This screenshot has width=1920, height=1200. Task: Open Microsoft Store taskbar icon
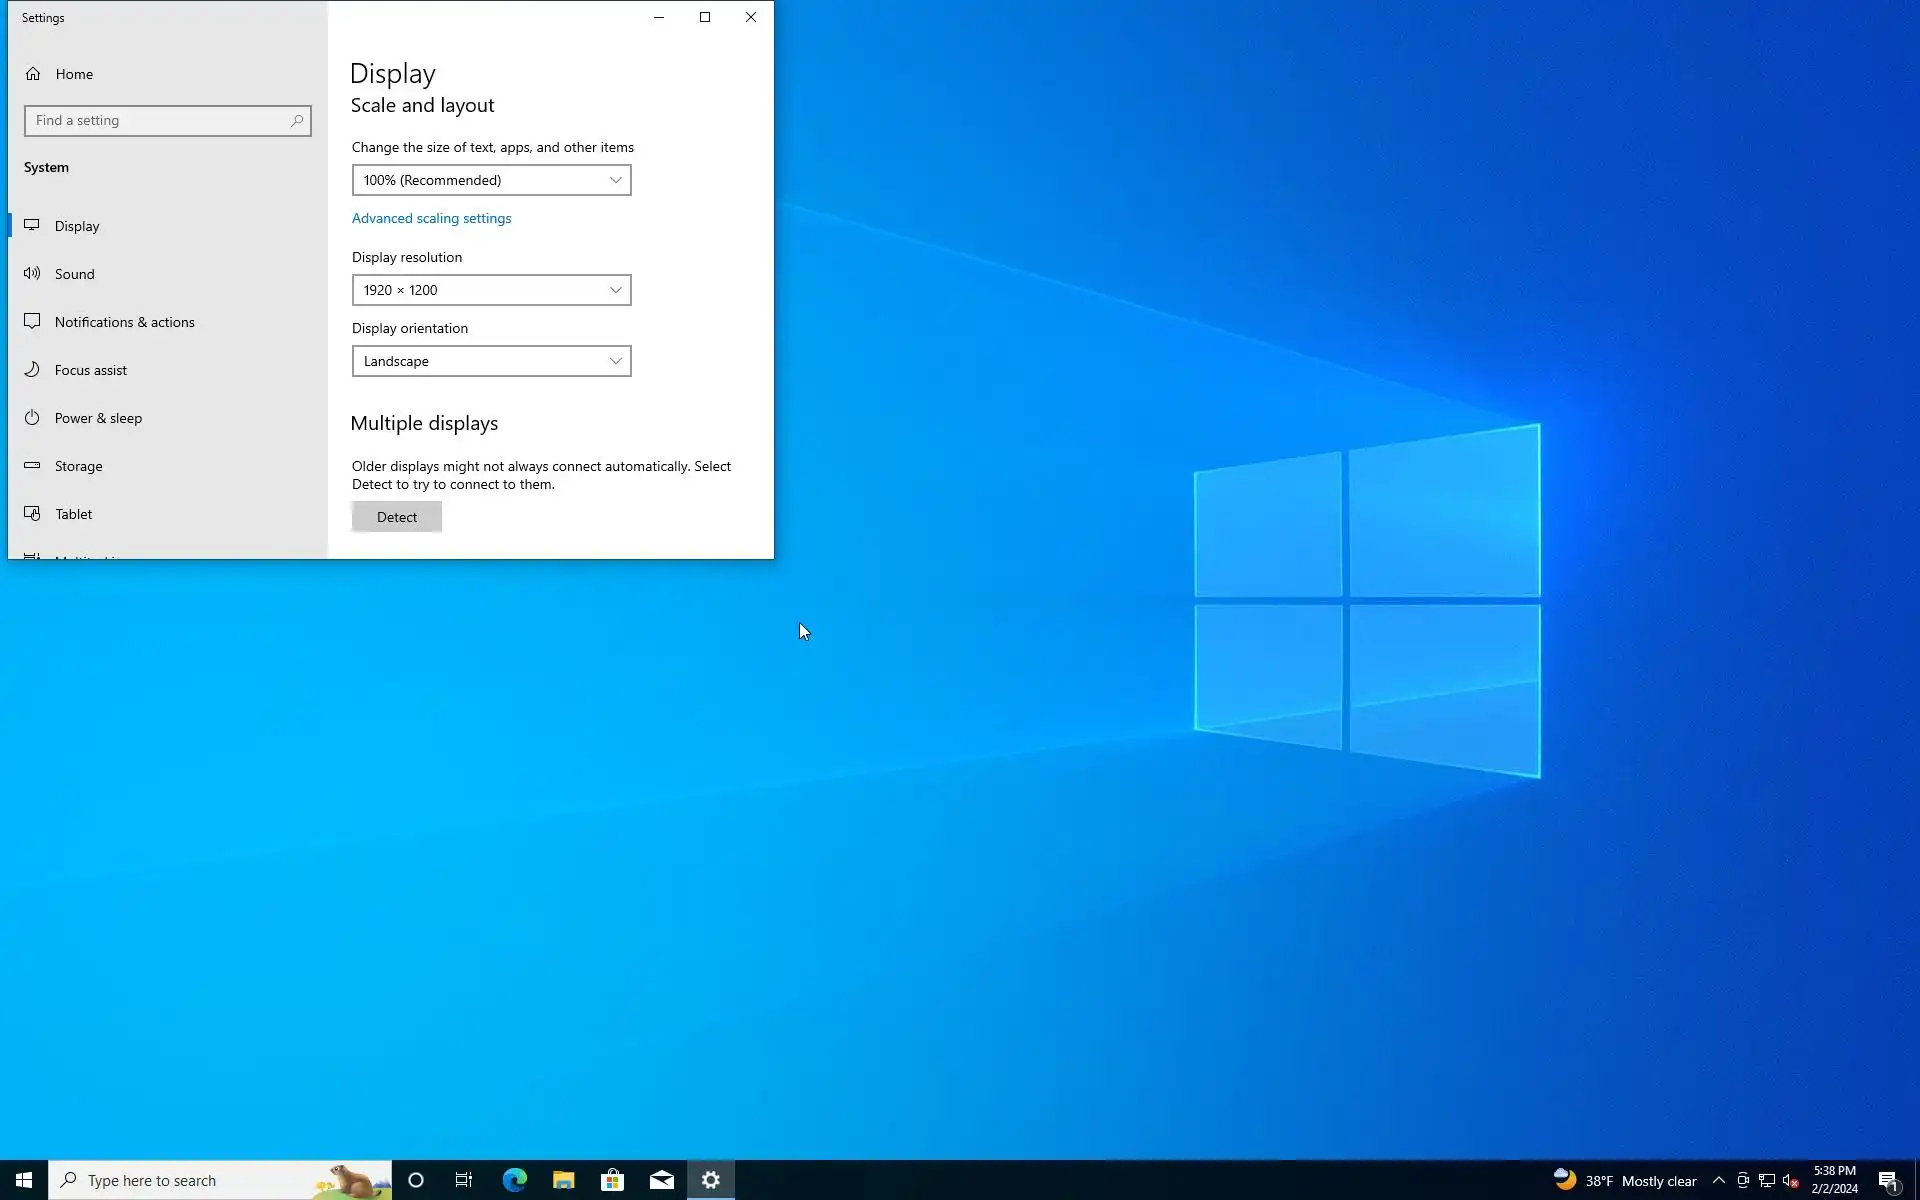click(x=612, y=1180)
